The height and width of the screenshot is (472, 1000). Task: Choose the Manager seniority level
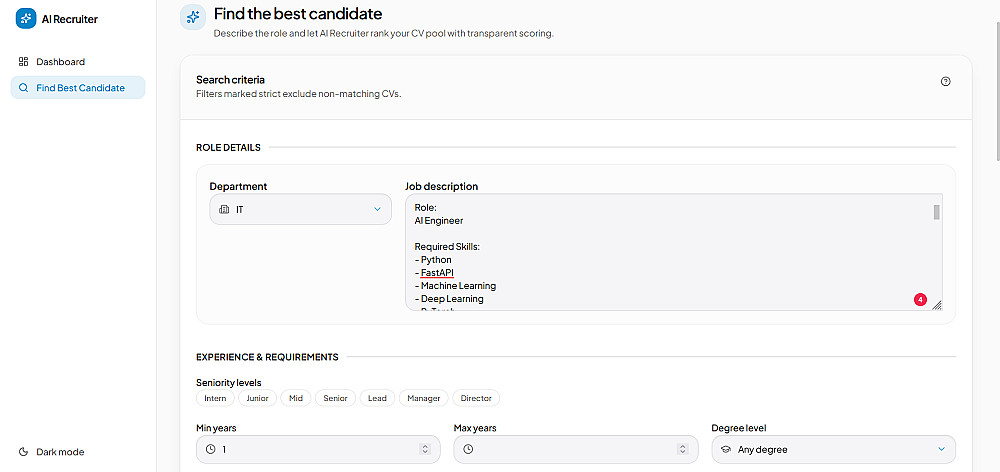(424, 398)
